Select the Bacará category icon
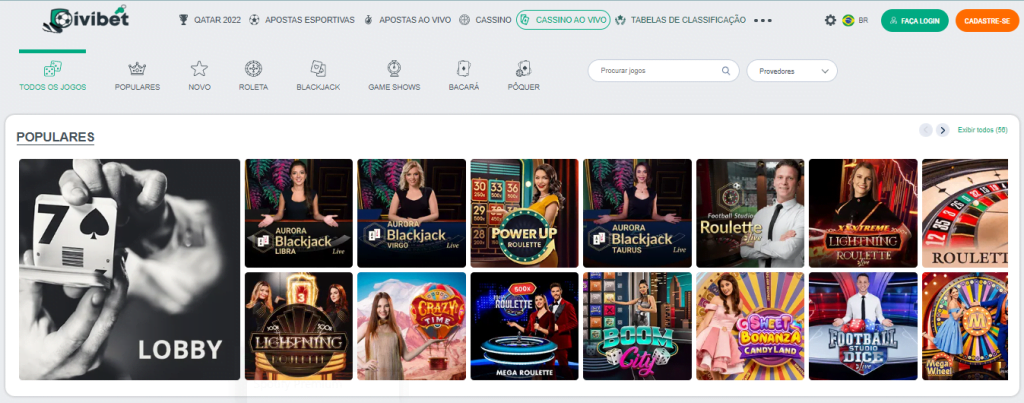 (463, 69)
